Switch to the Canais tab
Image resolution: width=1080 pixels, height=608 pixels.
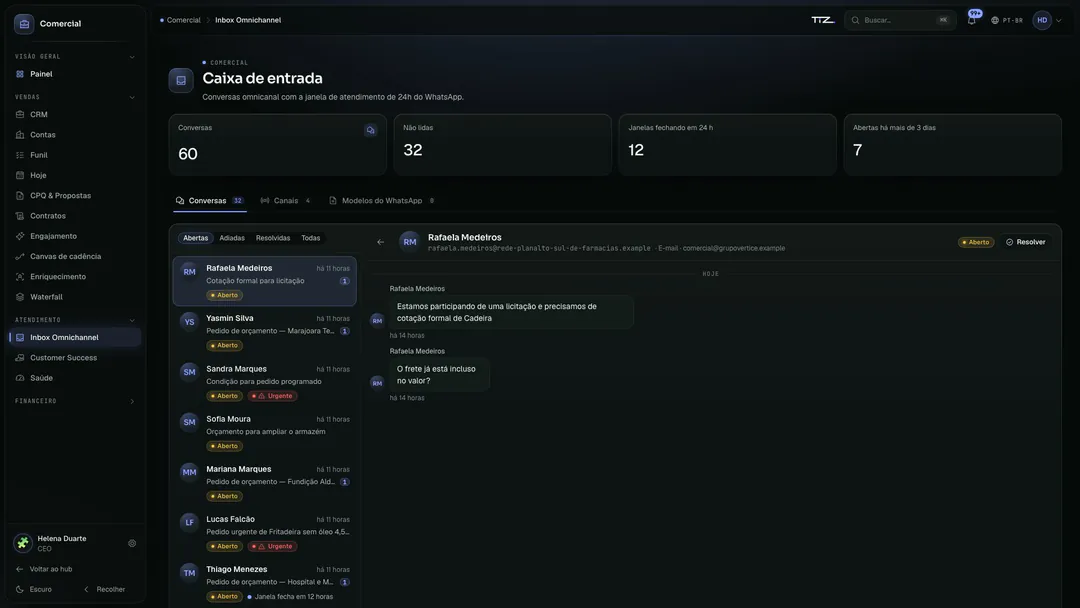(x=285, y=201)
